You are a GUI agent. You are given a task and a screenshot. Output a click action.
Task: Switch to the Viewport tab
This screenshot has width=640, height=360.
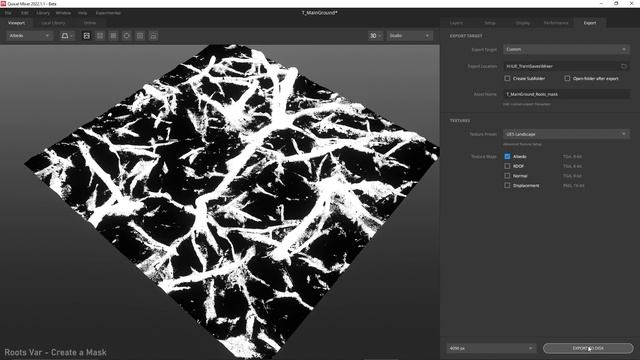(17, 23)
